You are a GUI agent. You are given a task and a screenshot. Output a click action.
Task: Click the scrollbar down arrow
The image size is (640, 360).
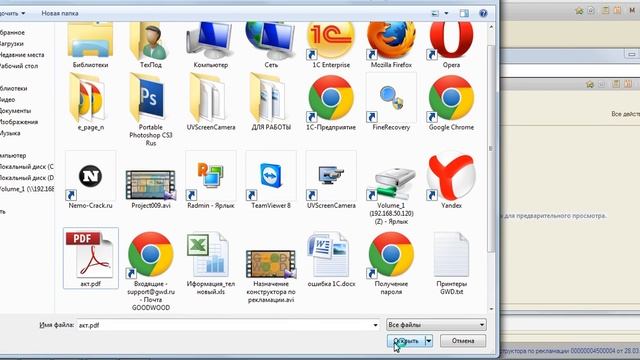(491, 309)
